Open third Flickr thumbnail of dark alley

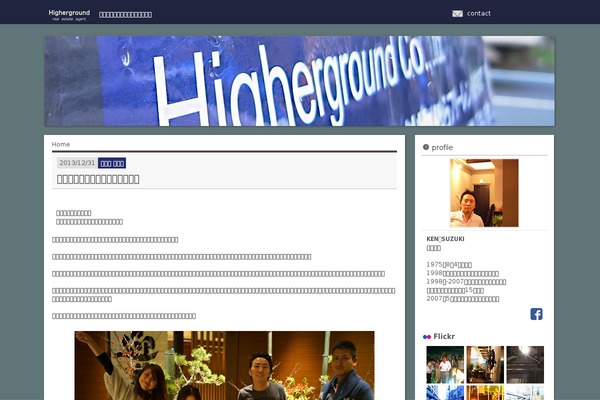pos(525,365)
